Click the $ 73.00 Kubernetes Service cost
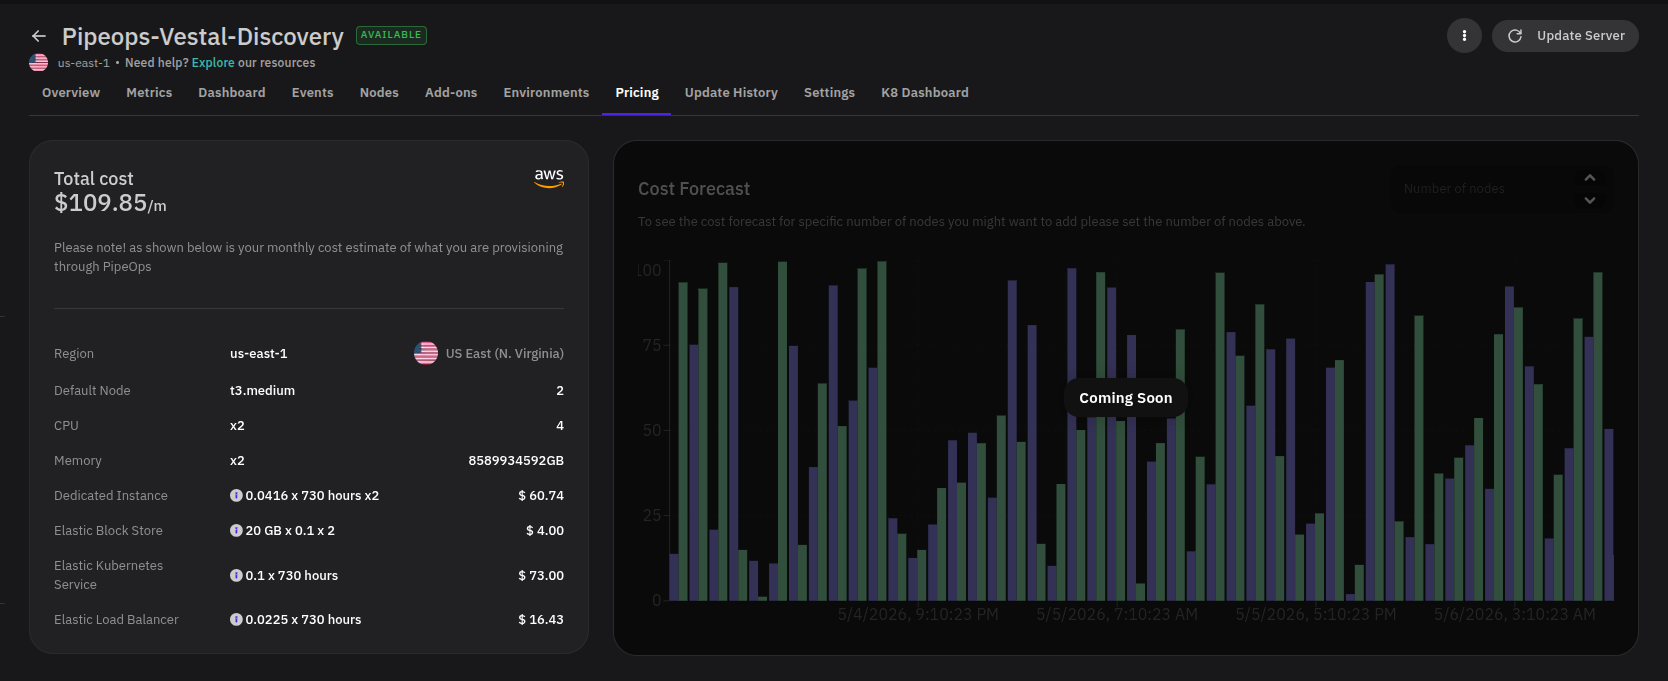The height and width of the screenshot is (681, 1668). point(541,575)
